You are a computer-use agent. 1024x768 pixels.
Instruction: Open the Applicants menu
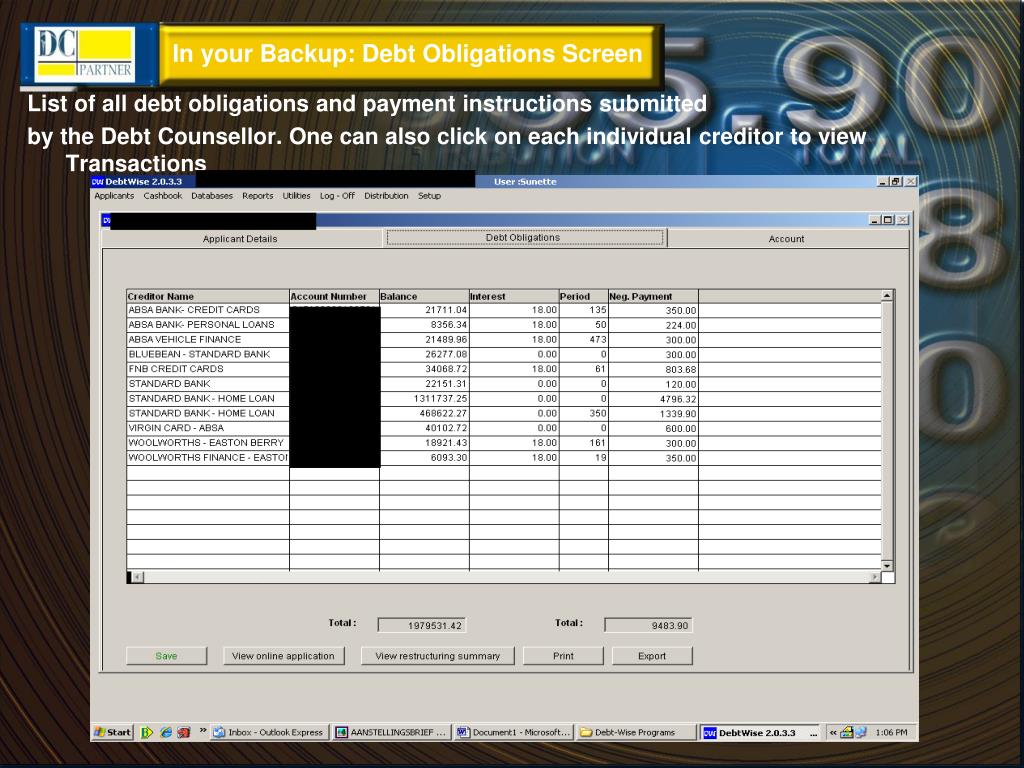[114, 196]
